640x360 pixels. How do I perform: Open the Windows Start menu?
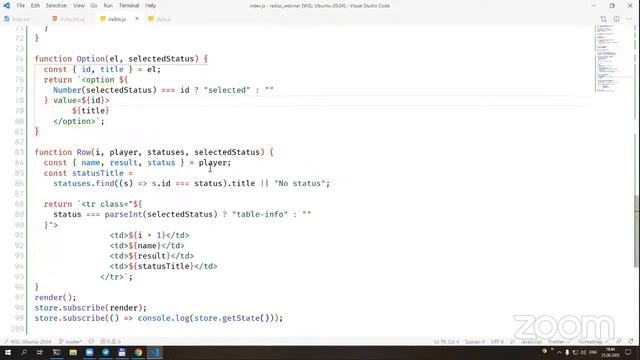click(8, 352)
